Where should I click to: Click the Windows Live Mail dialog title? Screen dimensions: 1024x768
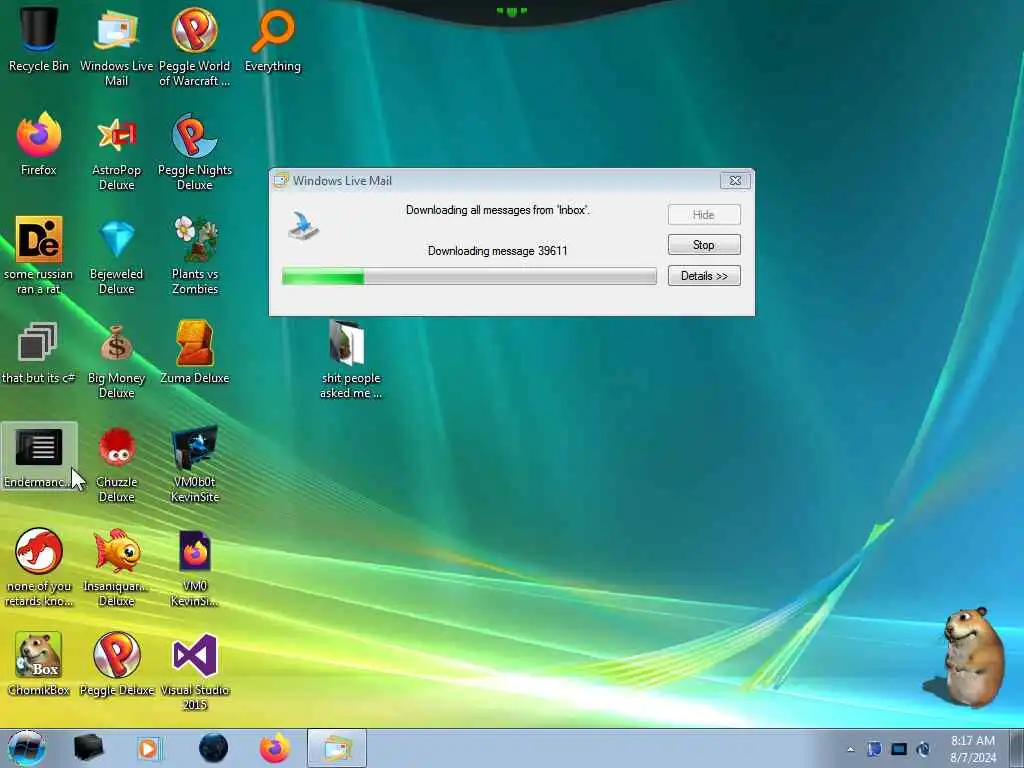click(x=342, y=181)
